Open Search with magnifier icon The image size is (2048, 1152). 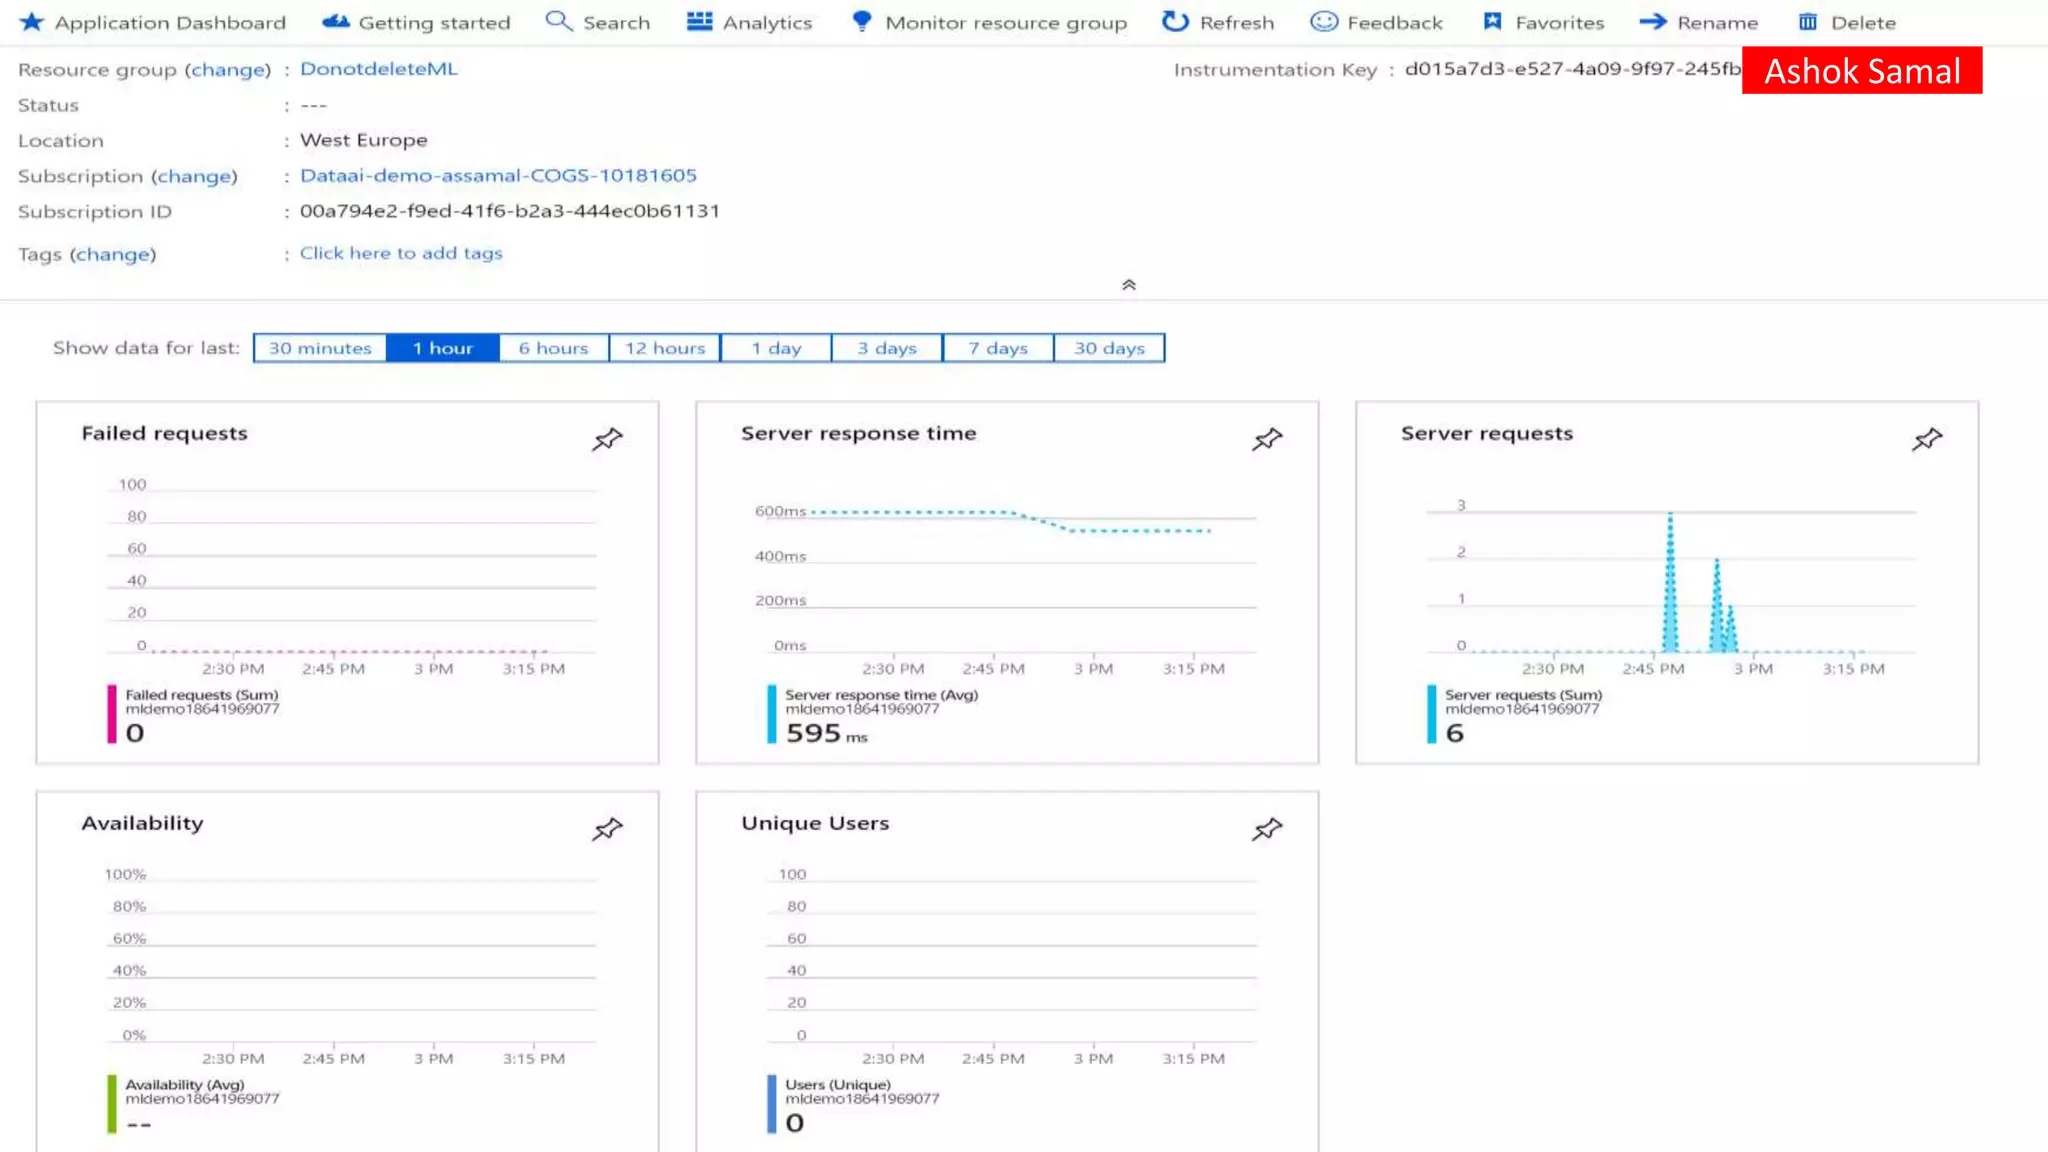[558, 22]
